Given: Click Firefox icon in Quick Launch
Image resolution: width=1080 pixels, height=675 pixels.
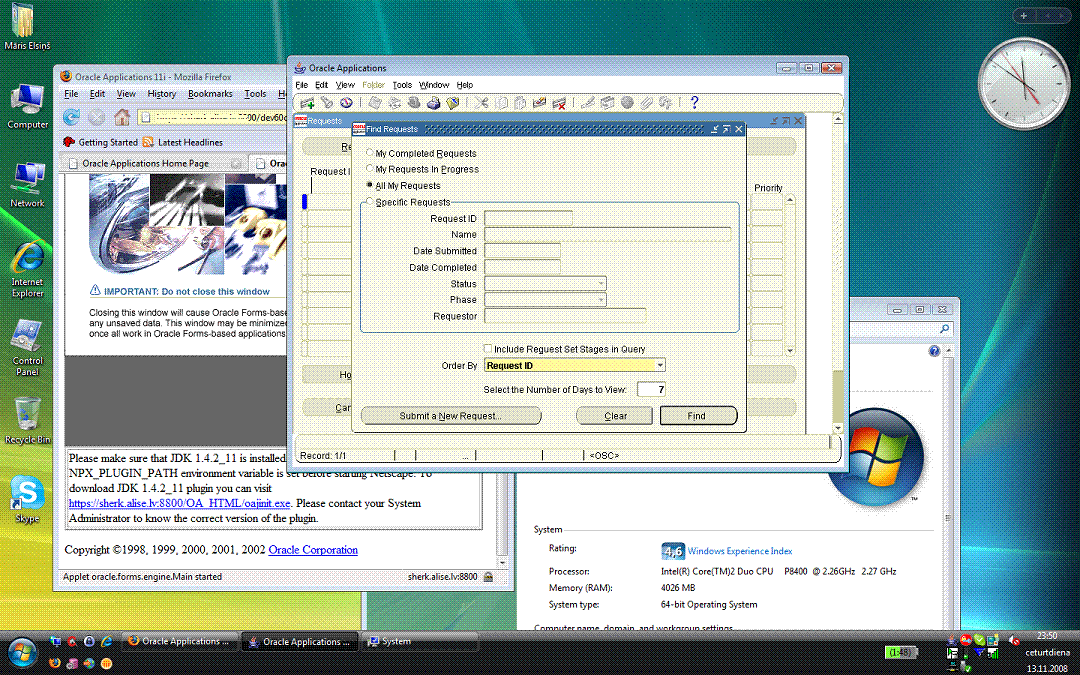Looking at the screenshot, I should click(55, 663).
